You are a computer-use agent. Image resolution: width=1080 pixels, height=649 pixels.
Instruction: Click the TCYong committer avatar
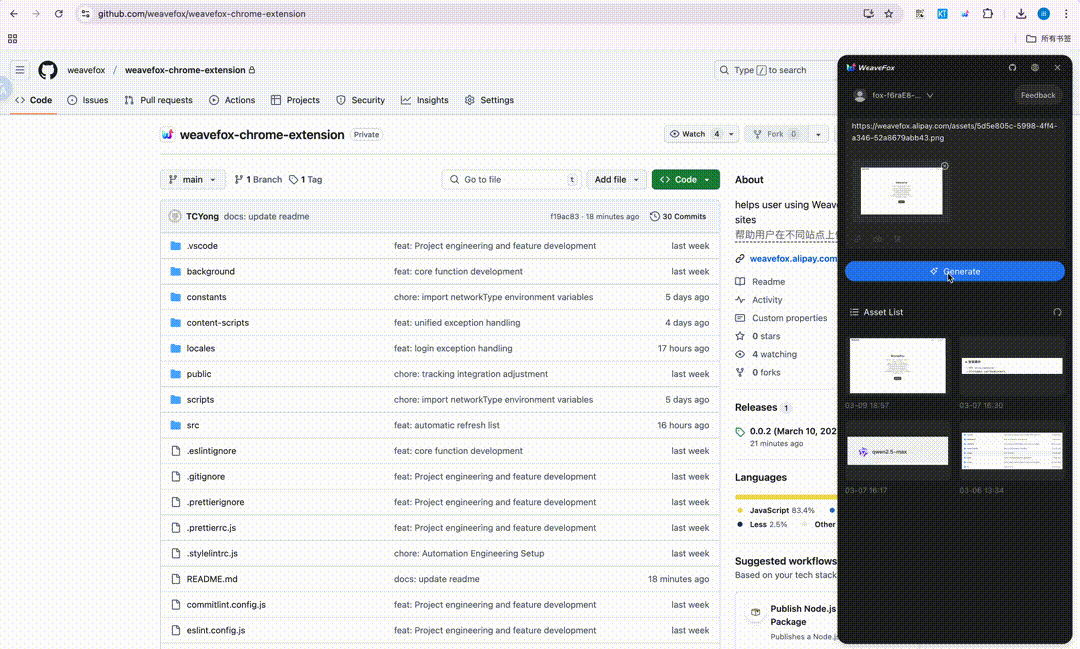(175, 216)
